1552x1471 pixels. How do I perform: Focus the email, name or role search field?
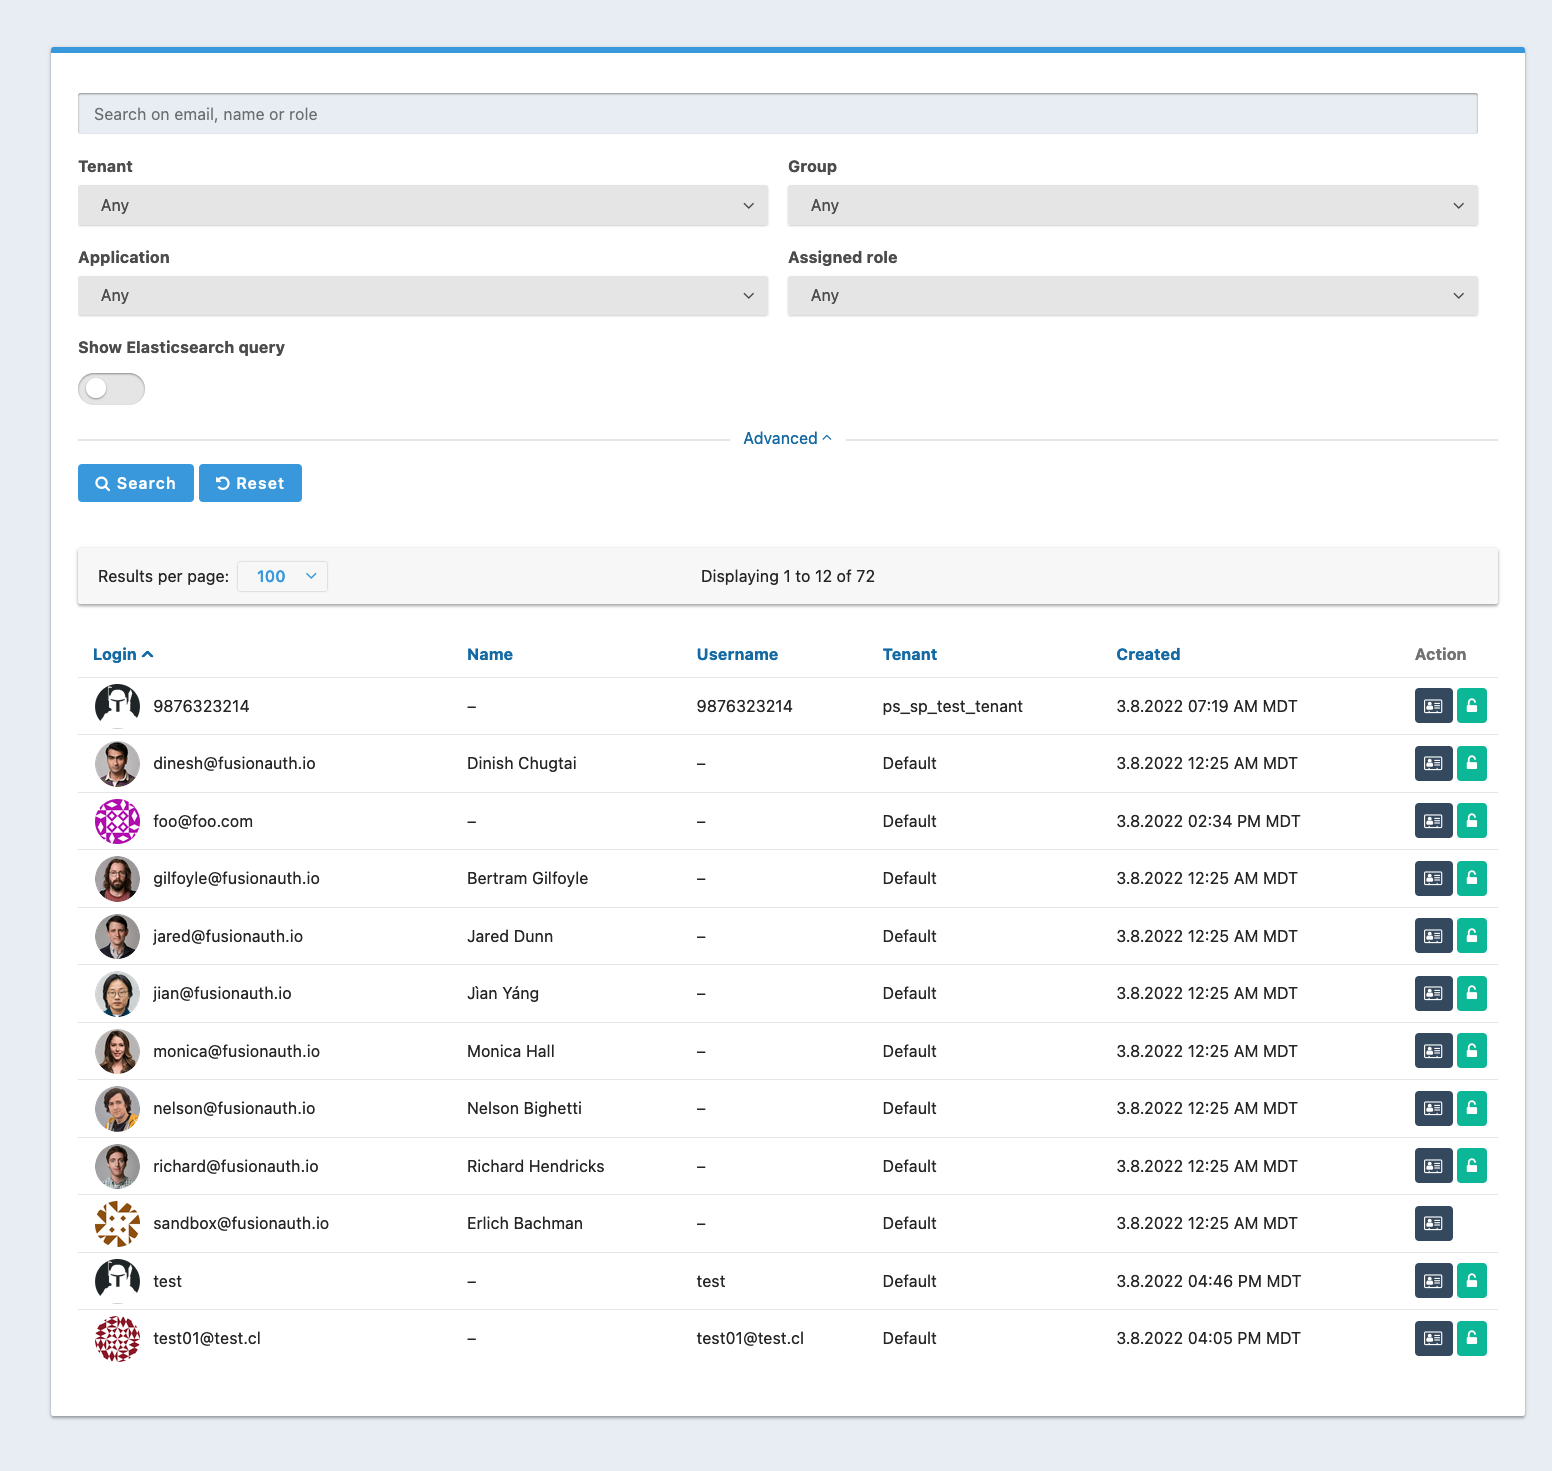click(x=778, y=114)
